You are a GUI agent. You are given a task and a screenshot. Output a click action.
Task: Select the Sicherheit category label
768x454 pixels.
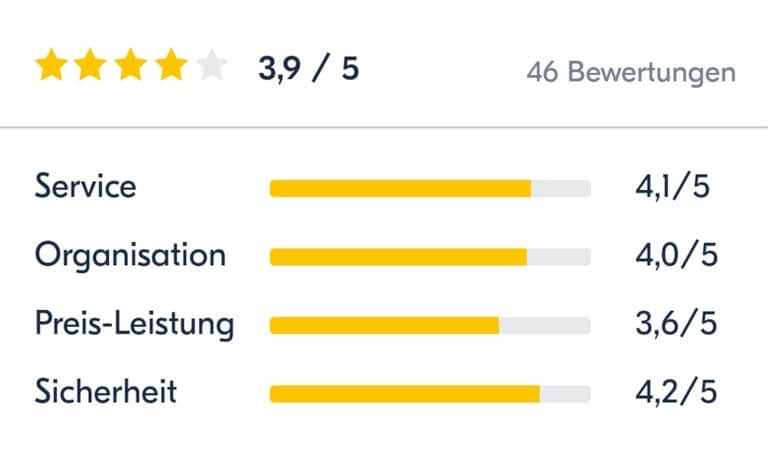(106, 391)
